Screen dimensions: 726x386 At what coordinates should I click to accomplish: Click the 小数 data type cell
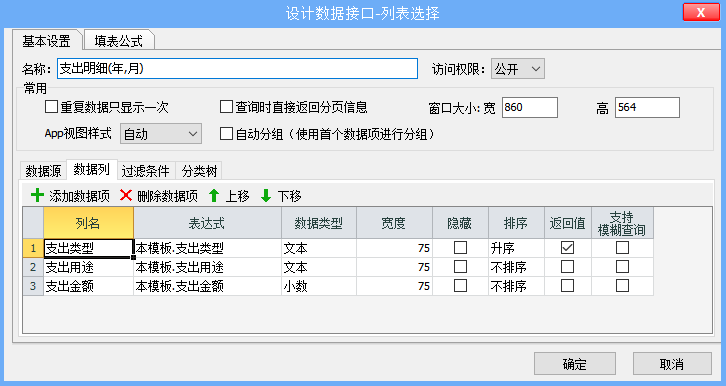coord(319,286)
